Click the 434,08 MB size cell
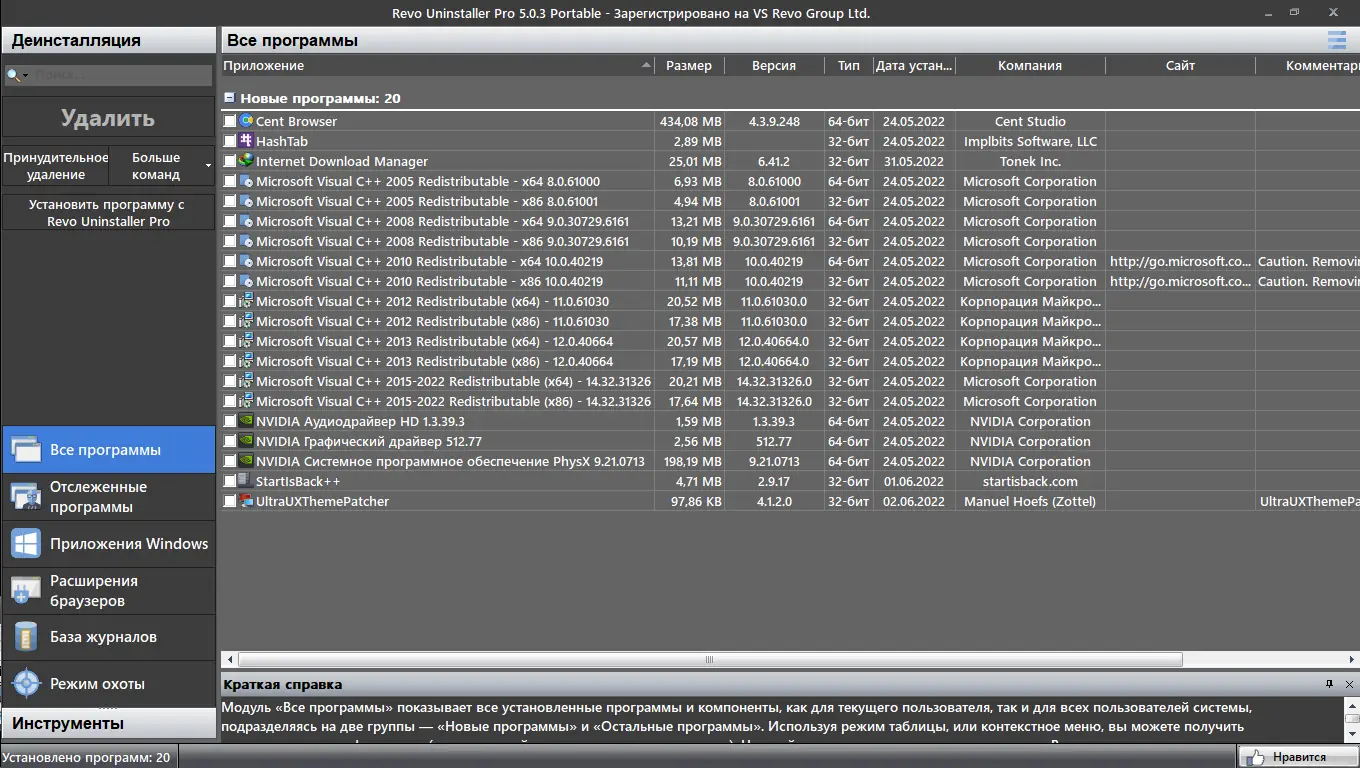Viewport: 1360px width, 768px height. pos(690,121)
